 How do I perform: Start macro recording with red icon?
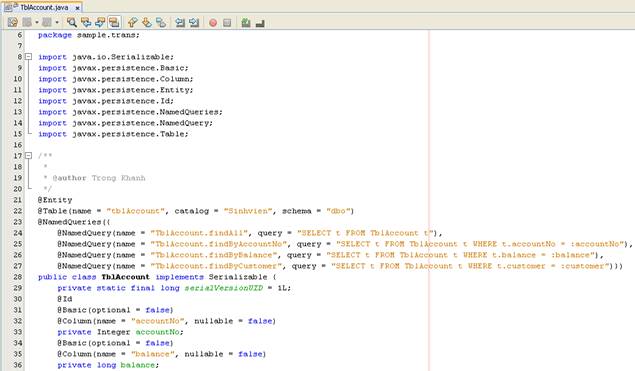[x=213, y=23]
